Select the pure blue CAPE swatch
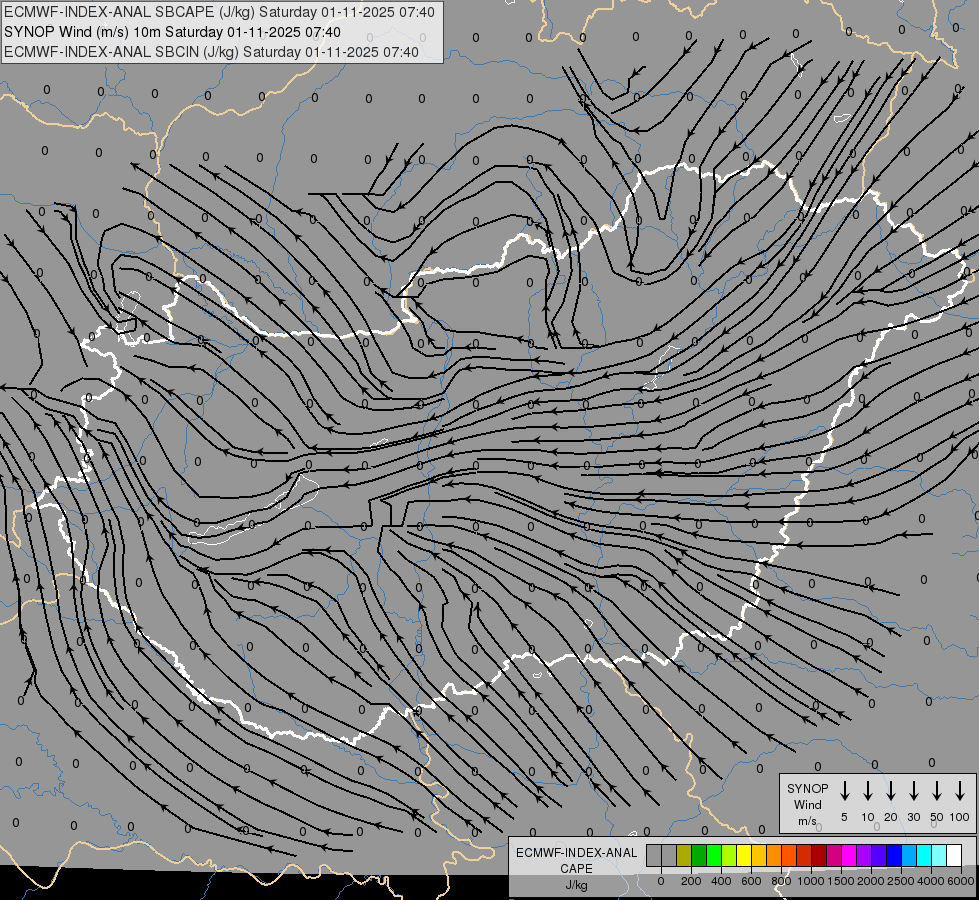The image size is (979, 900). tap(894, 855)
